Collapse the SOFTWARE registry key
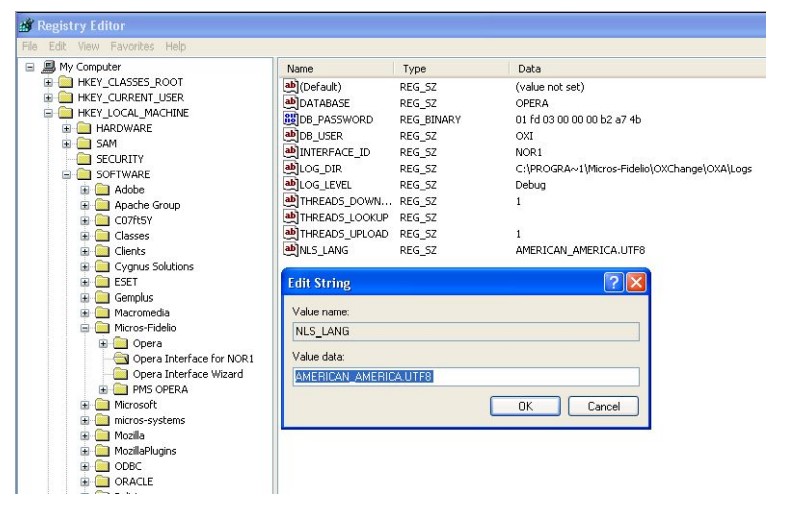This screenshot has width=786, height=523. [67, 174]
